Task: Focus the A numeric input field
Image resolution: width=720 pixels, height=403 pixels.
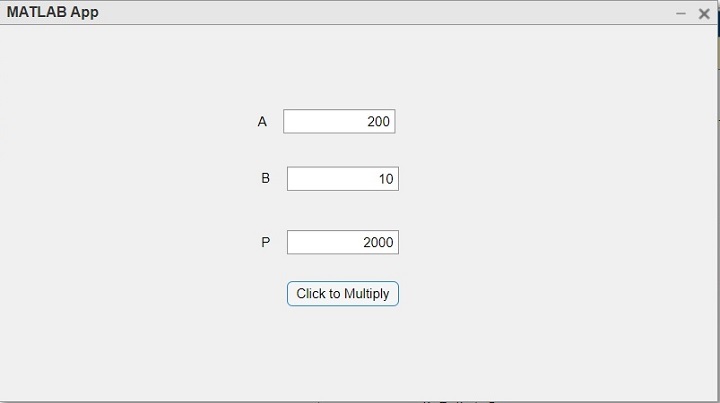Action: [x=339, y=122]
